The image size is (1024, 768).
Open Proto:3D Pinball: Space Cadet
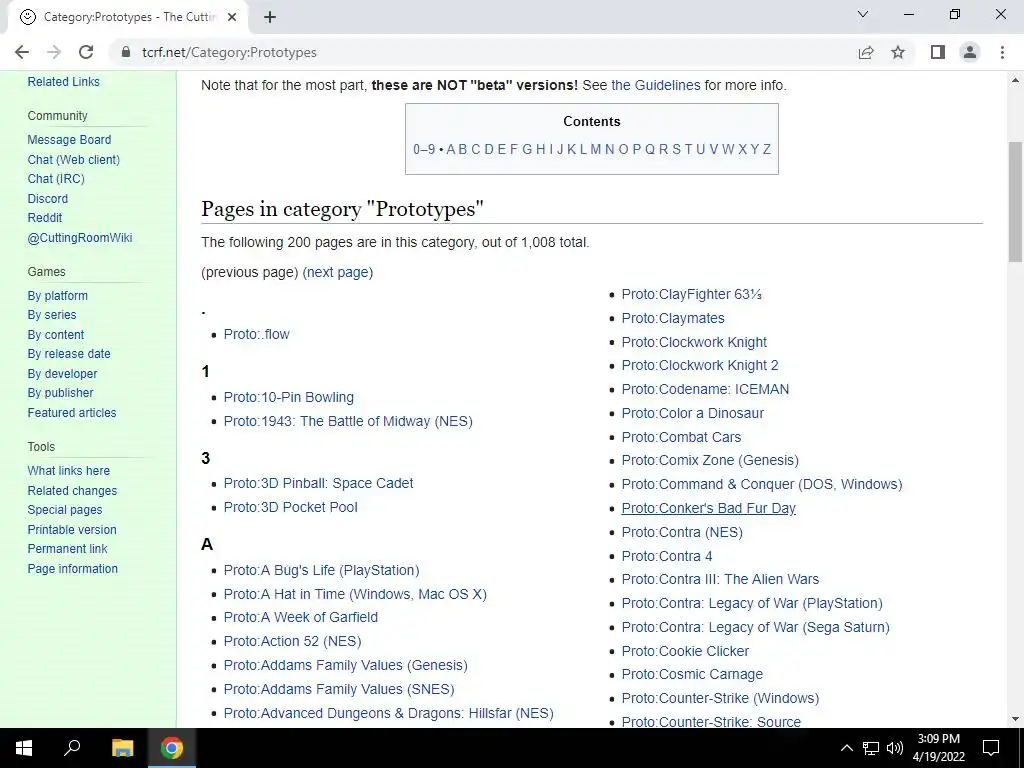[x=319, y=483]
